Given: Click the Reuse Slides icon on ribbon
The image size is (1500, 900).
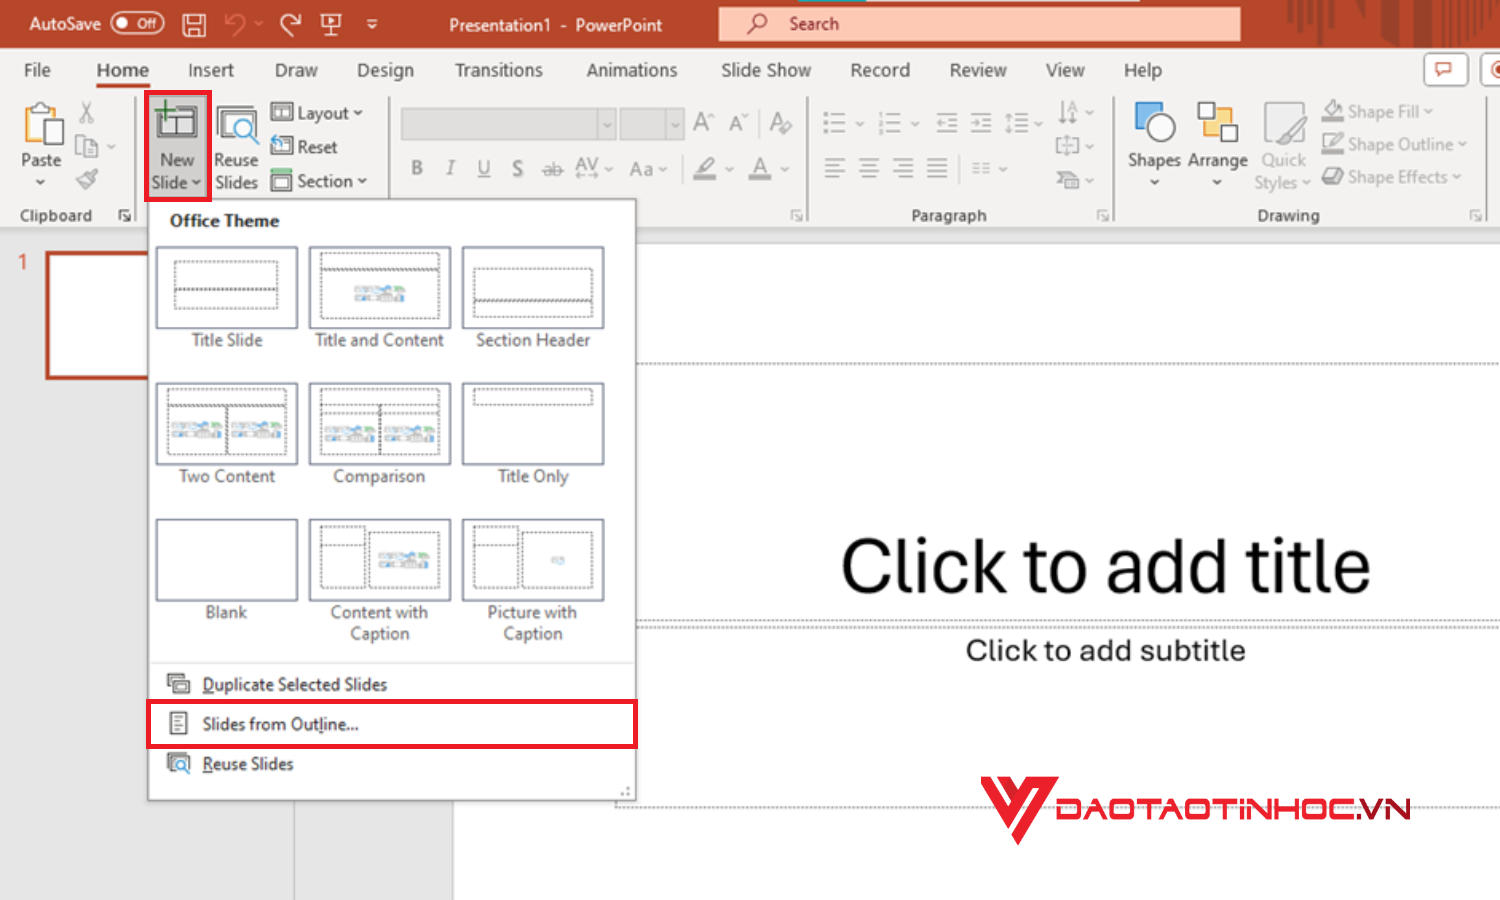Looking at the screenshot, I should pos(236,145).
